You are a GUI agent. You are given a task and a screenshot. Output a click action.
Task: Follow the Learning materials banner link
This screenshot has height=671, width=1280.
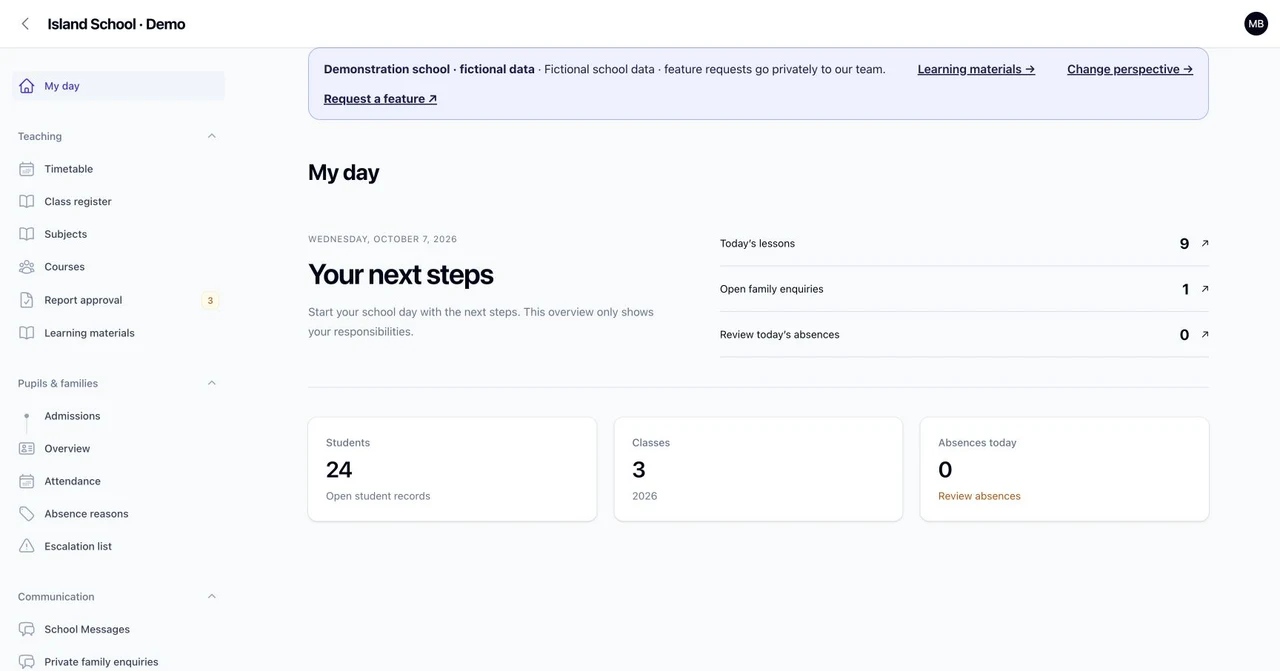pyautogui.click(x=976, y=69)
